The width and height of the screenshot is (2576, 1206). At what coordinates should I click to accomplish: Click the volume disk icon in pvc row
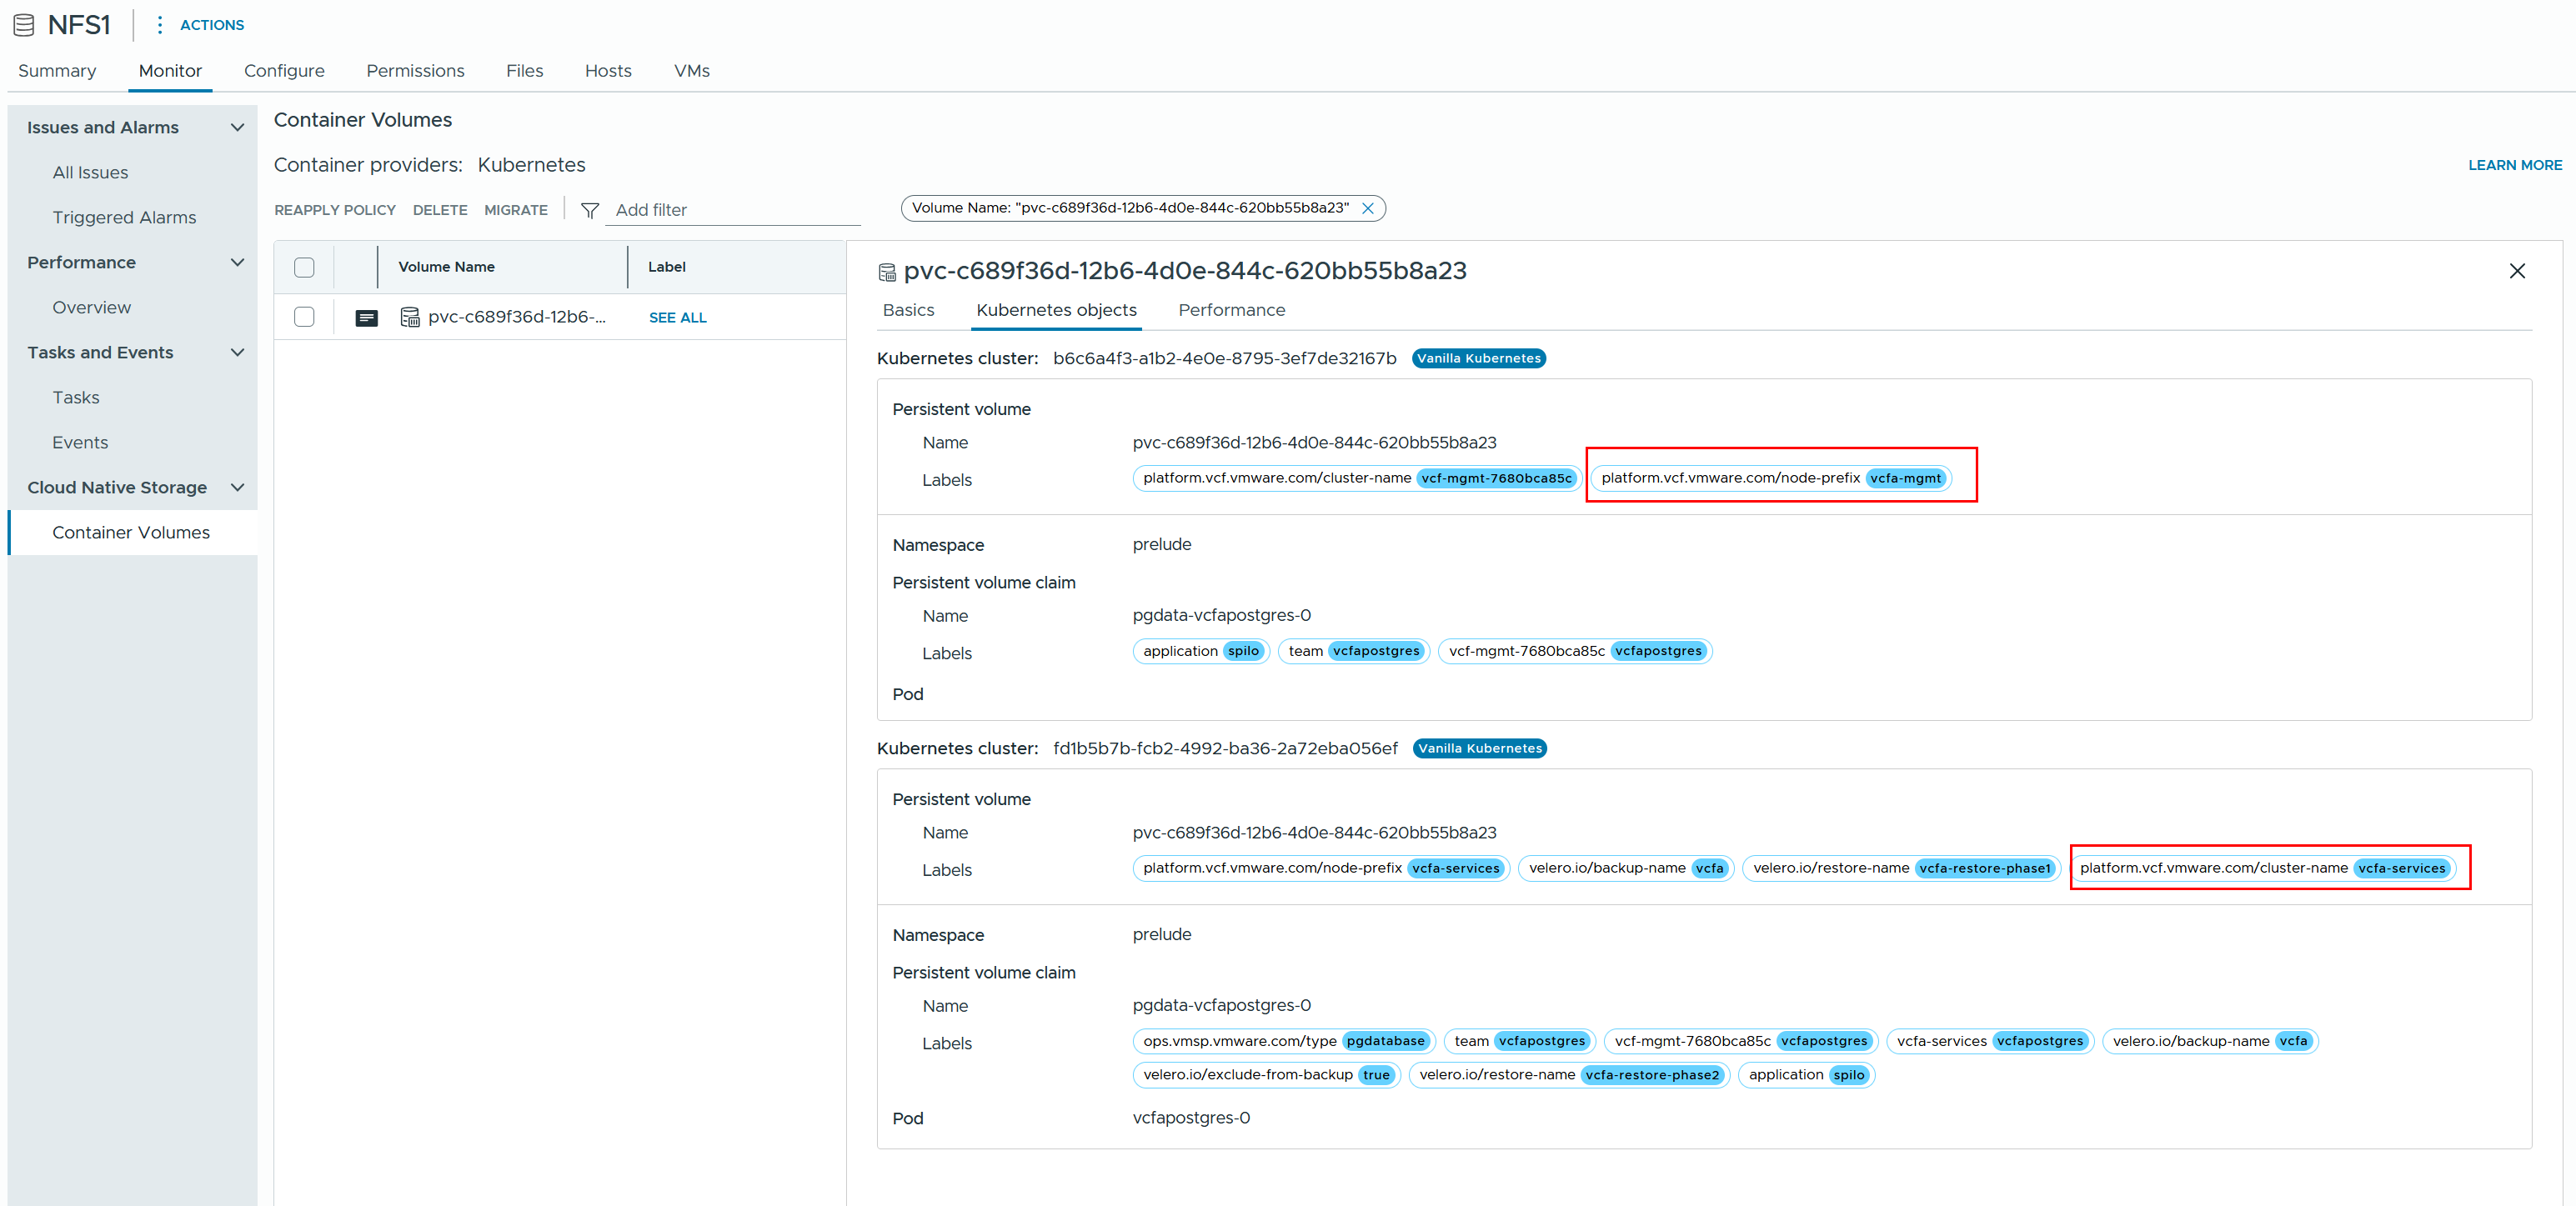coord(410,317)
